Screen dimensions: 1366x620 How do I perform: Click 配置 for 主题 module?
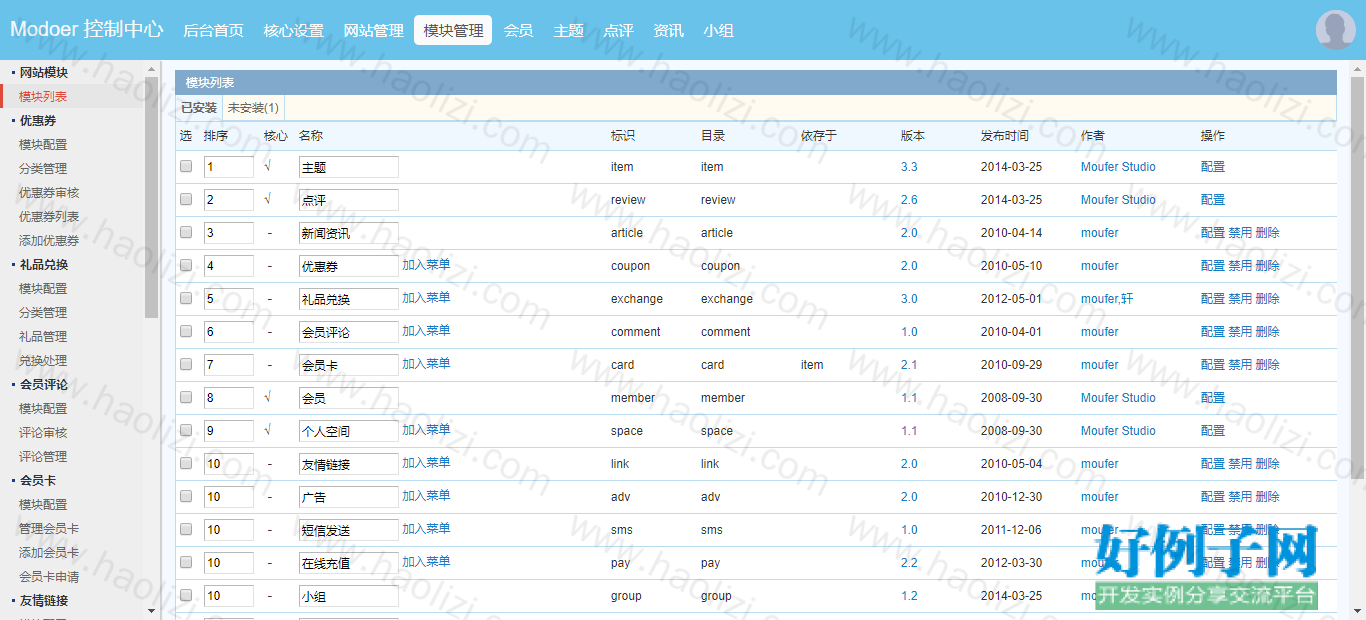click(x=1213, y=167)
